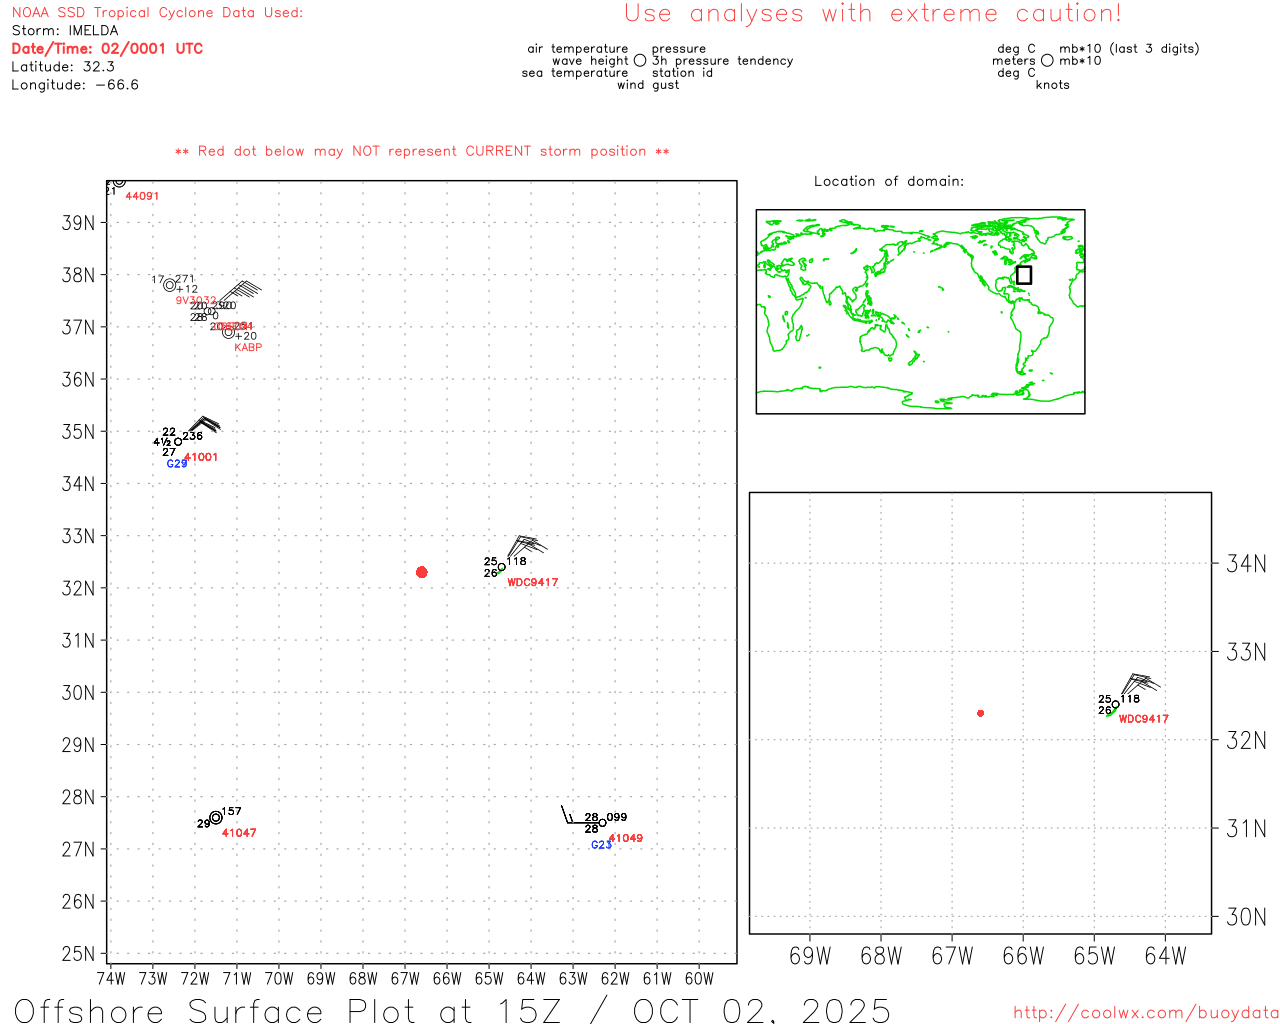Click the red dot disclaimer note text
Image resolution: width=1280 pixels, height=1024 pixels.
coord(422,151)
